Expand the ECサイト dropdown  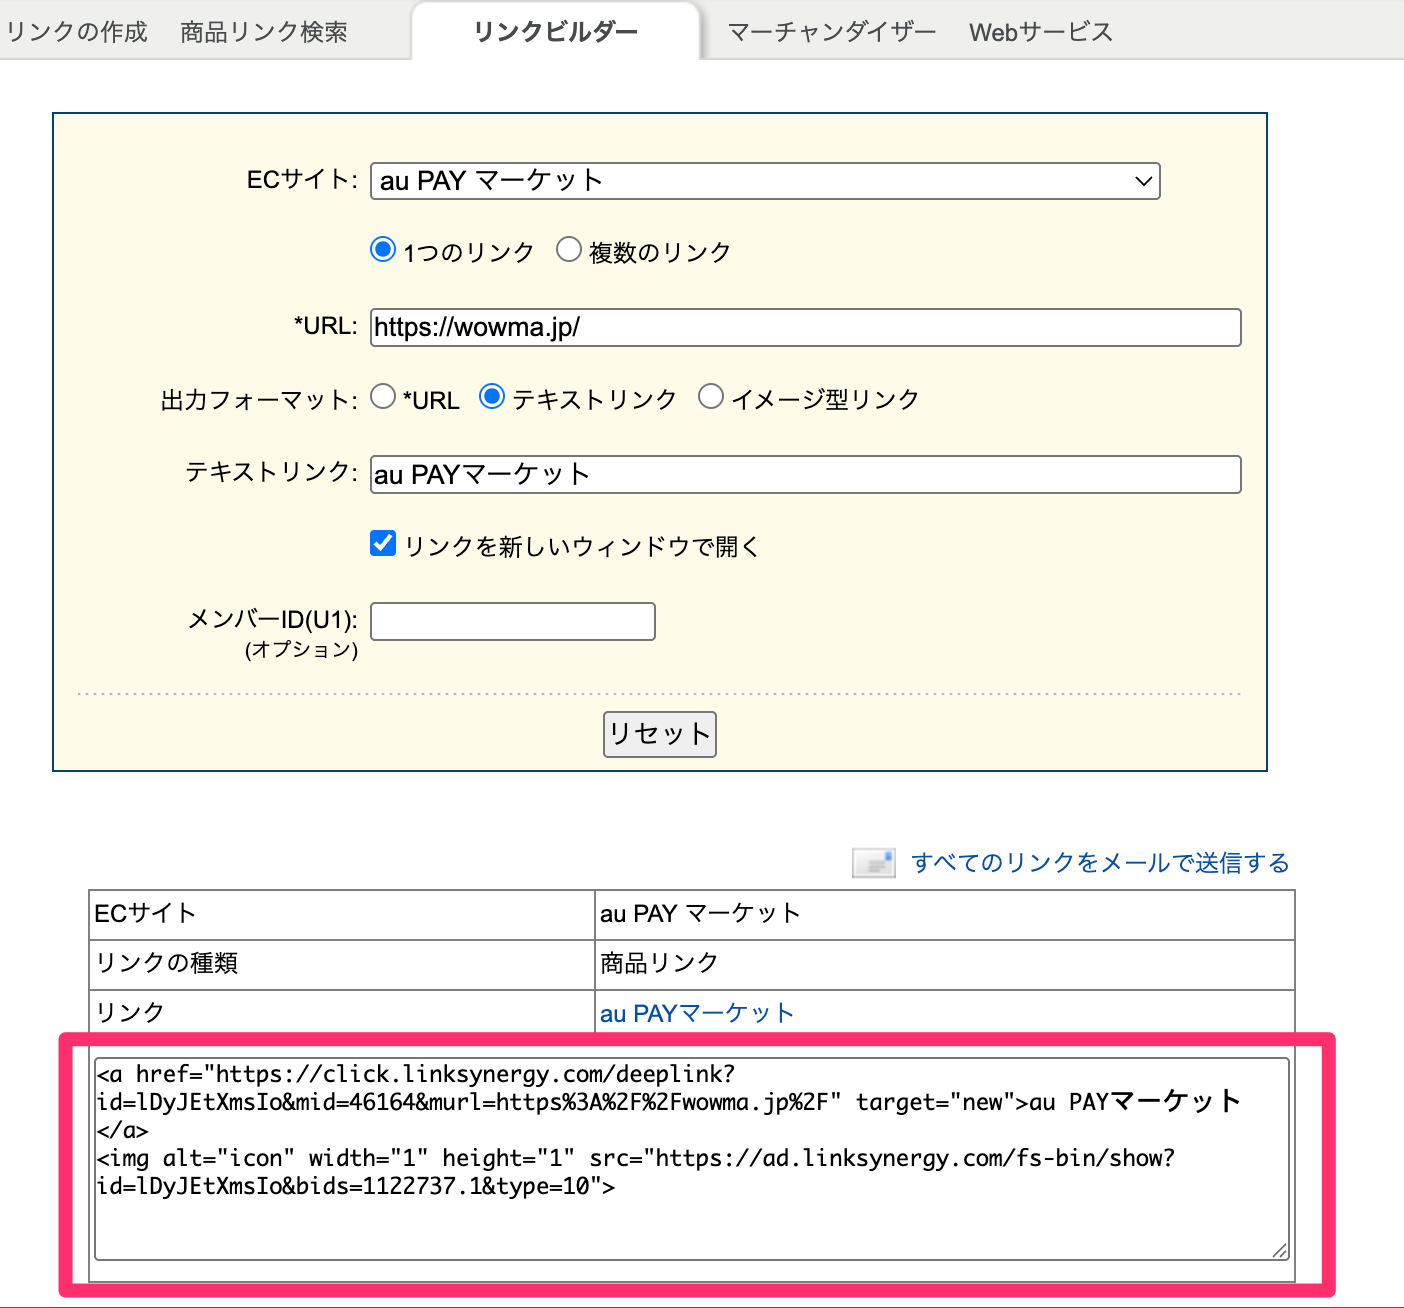pyautogui.click(x=765, y=181)
